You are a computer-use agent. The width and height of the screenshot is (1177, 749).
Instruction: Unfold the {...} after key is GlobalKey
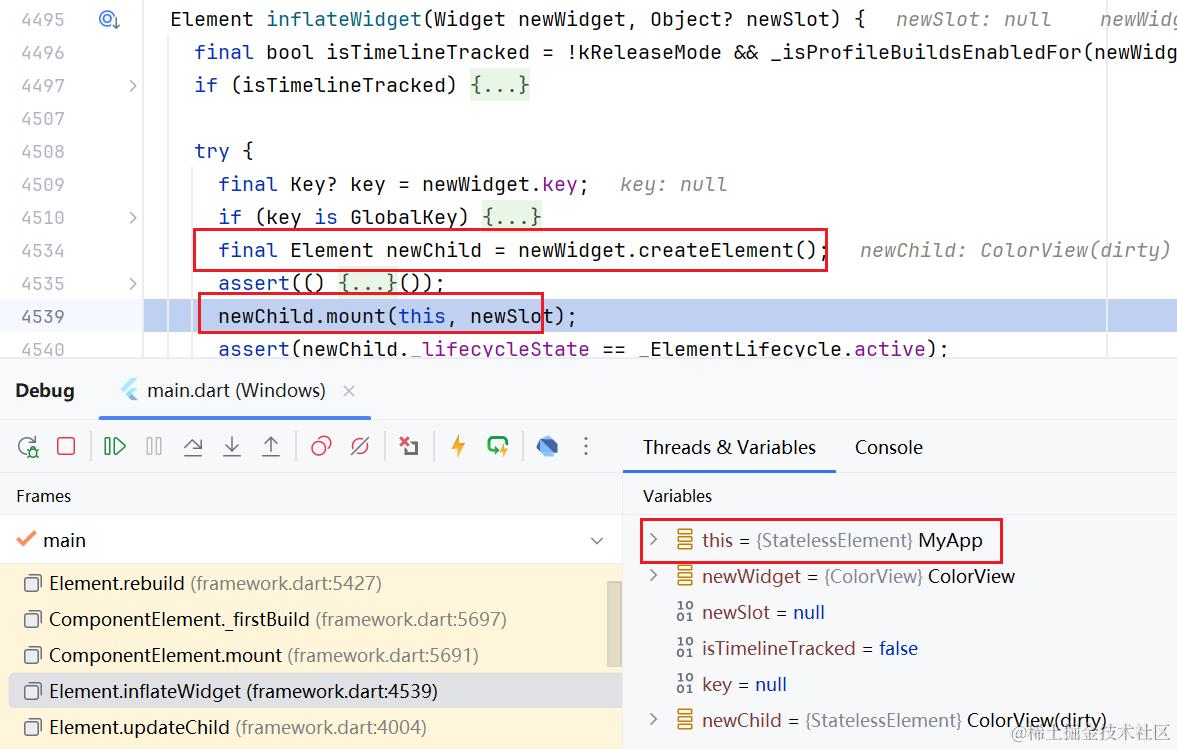coord(512,217)
